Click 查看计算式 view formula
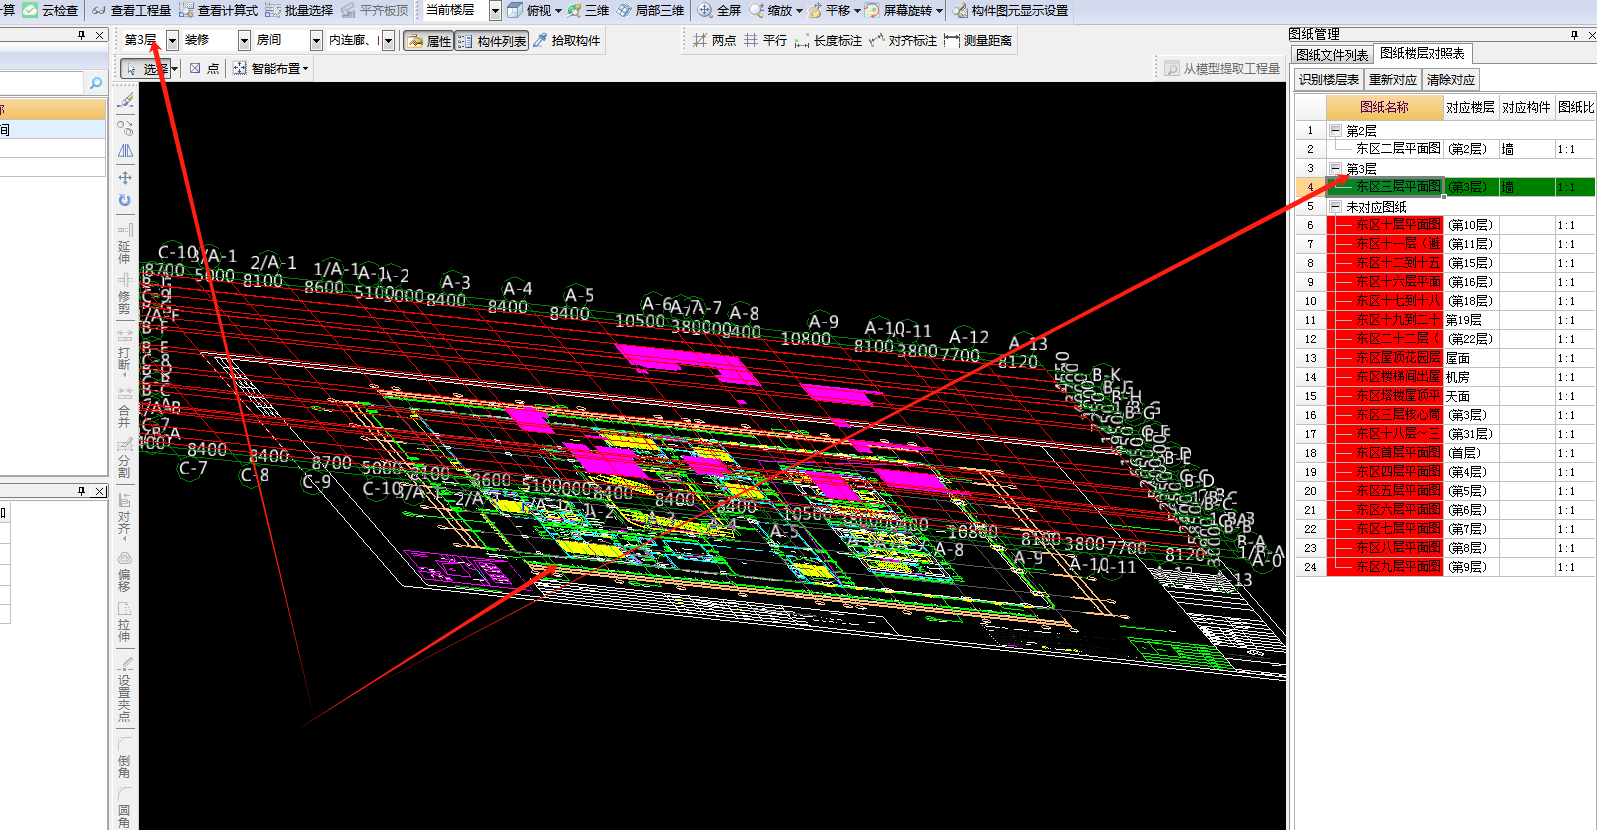Viewport: 1597px width, 830px height. tap(218, 10)
